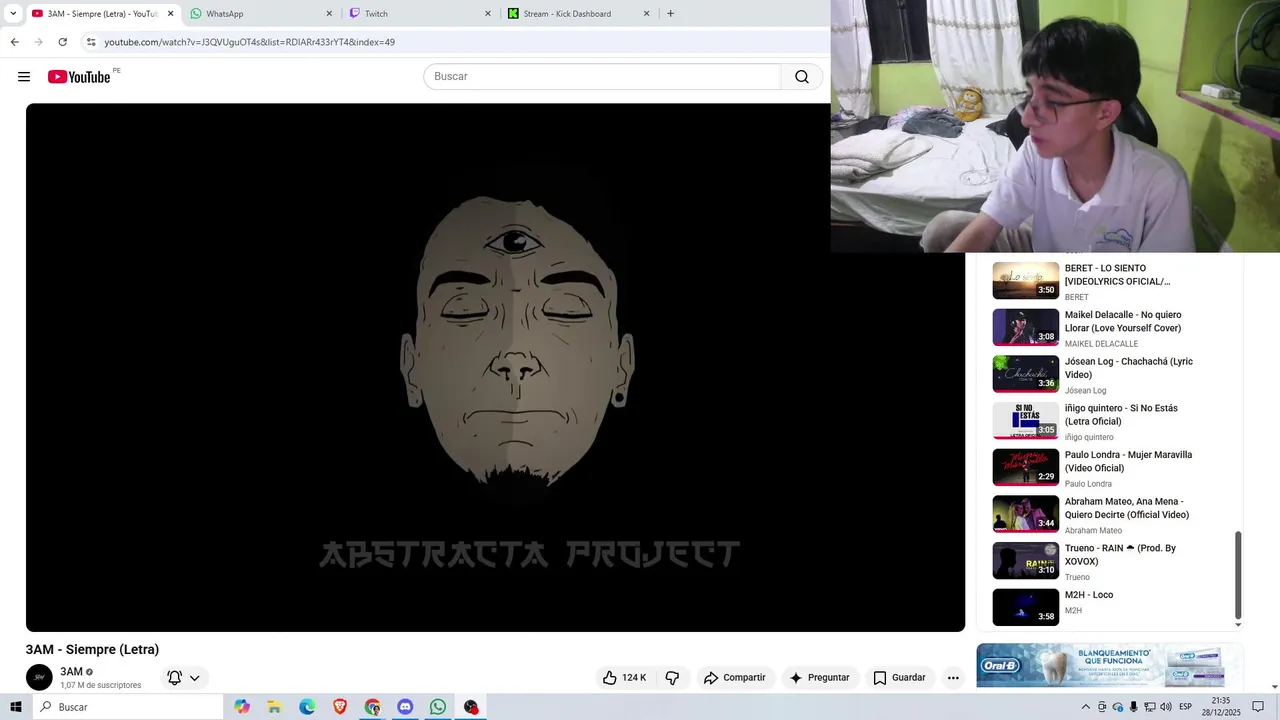Show hidden system tray icons chevron
Image resolution: width=1280 pixels, height=720 pixels.
coord(1086,707)
